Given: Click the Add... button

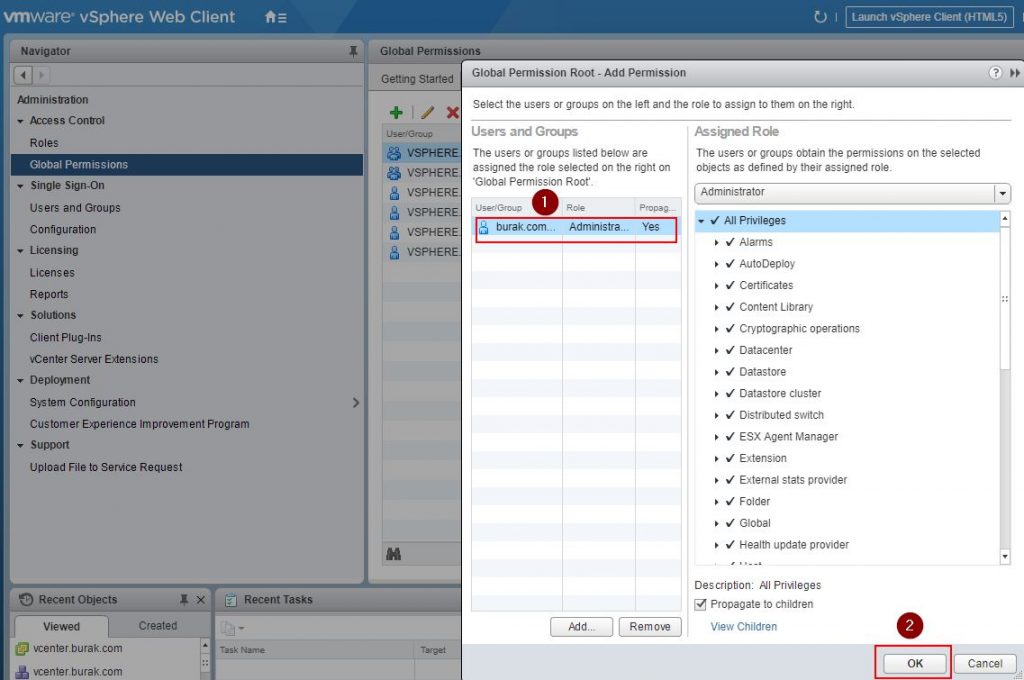Looking at the screenshot, I should (x=581, y=626).
